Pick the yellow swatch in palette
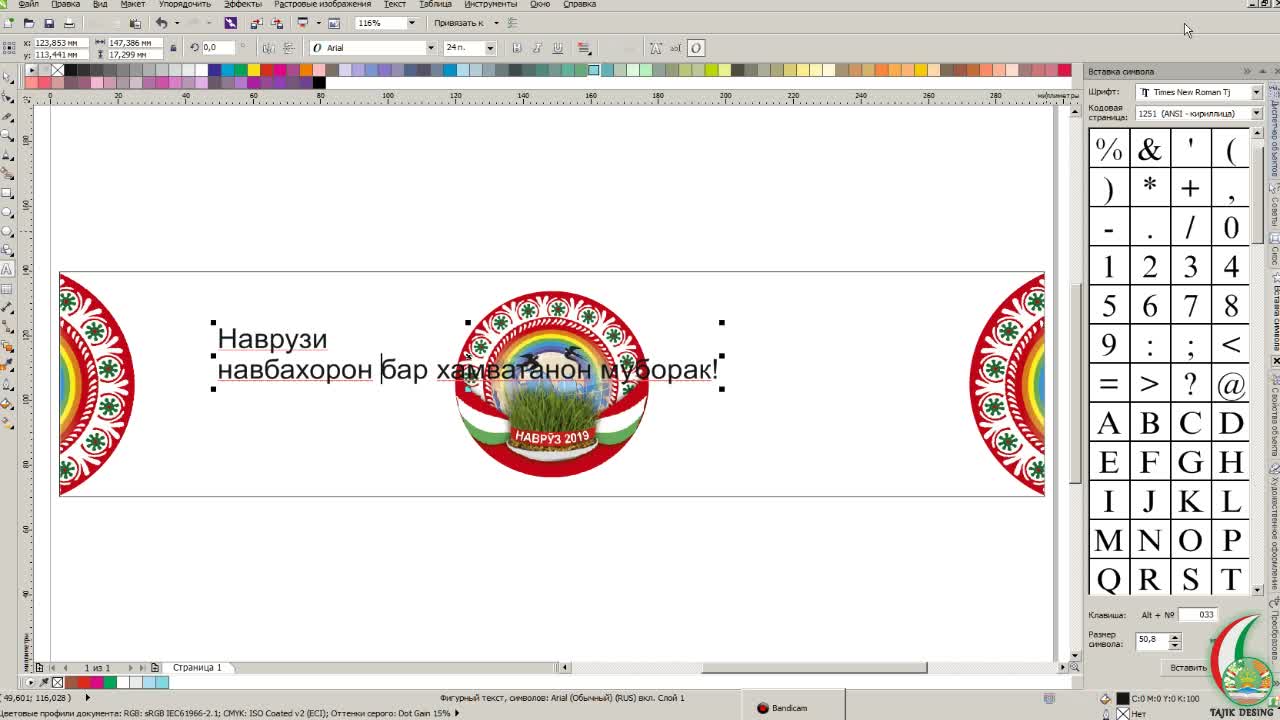The image size is (1280, 720). [x=252, y=70]
